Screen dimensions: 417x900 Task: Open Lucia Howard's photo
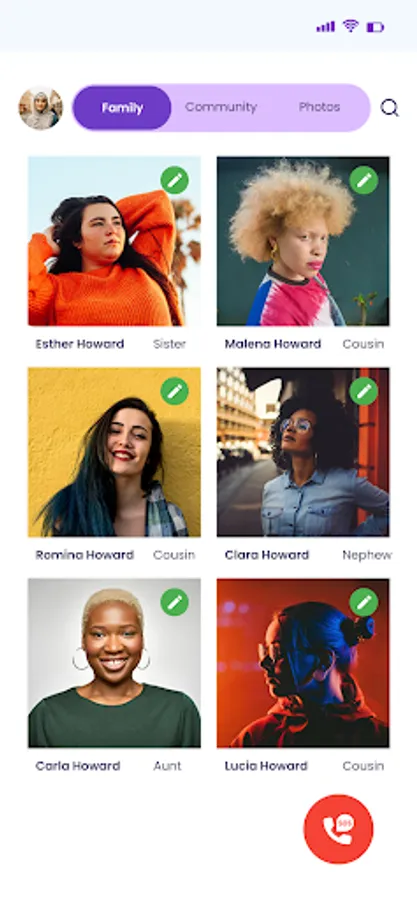point(303,663)
